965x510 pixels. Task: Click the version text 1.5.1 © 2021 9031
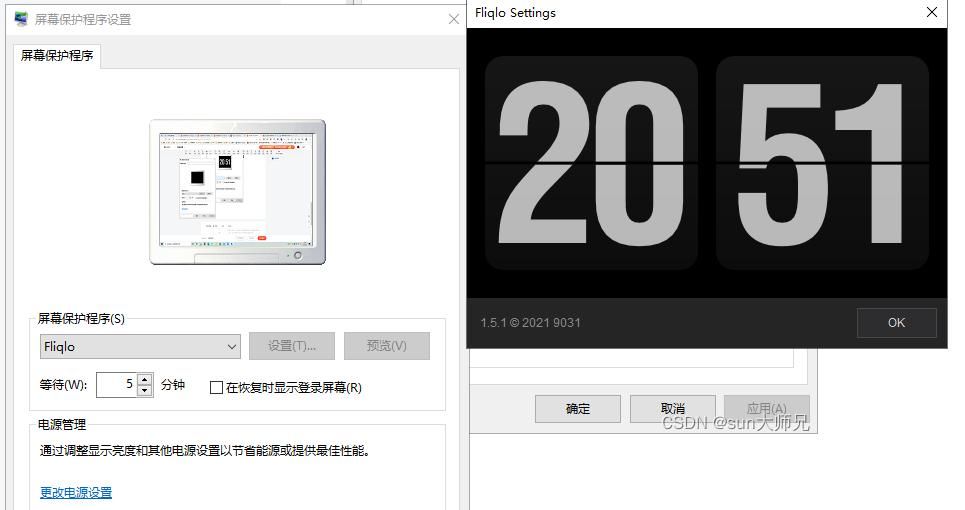(x=531, y=323)
